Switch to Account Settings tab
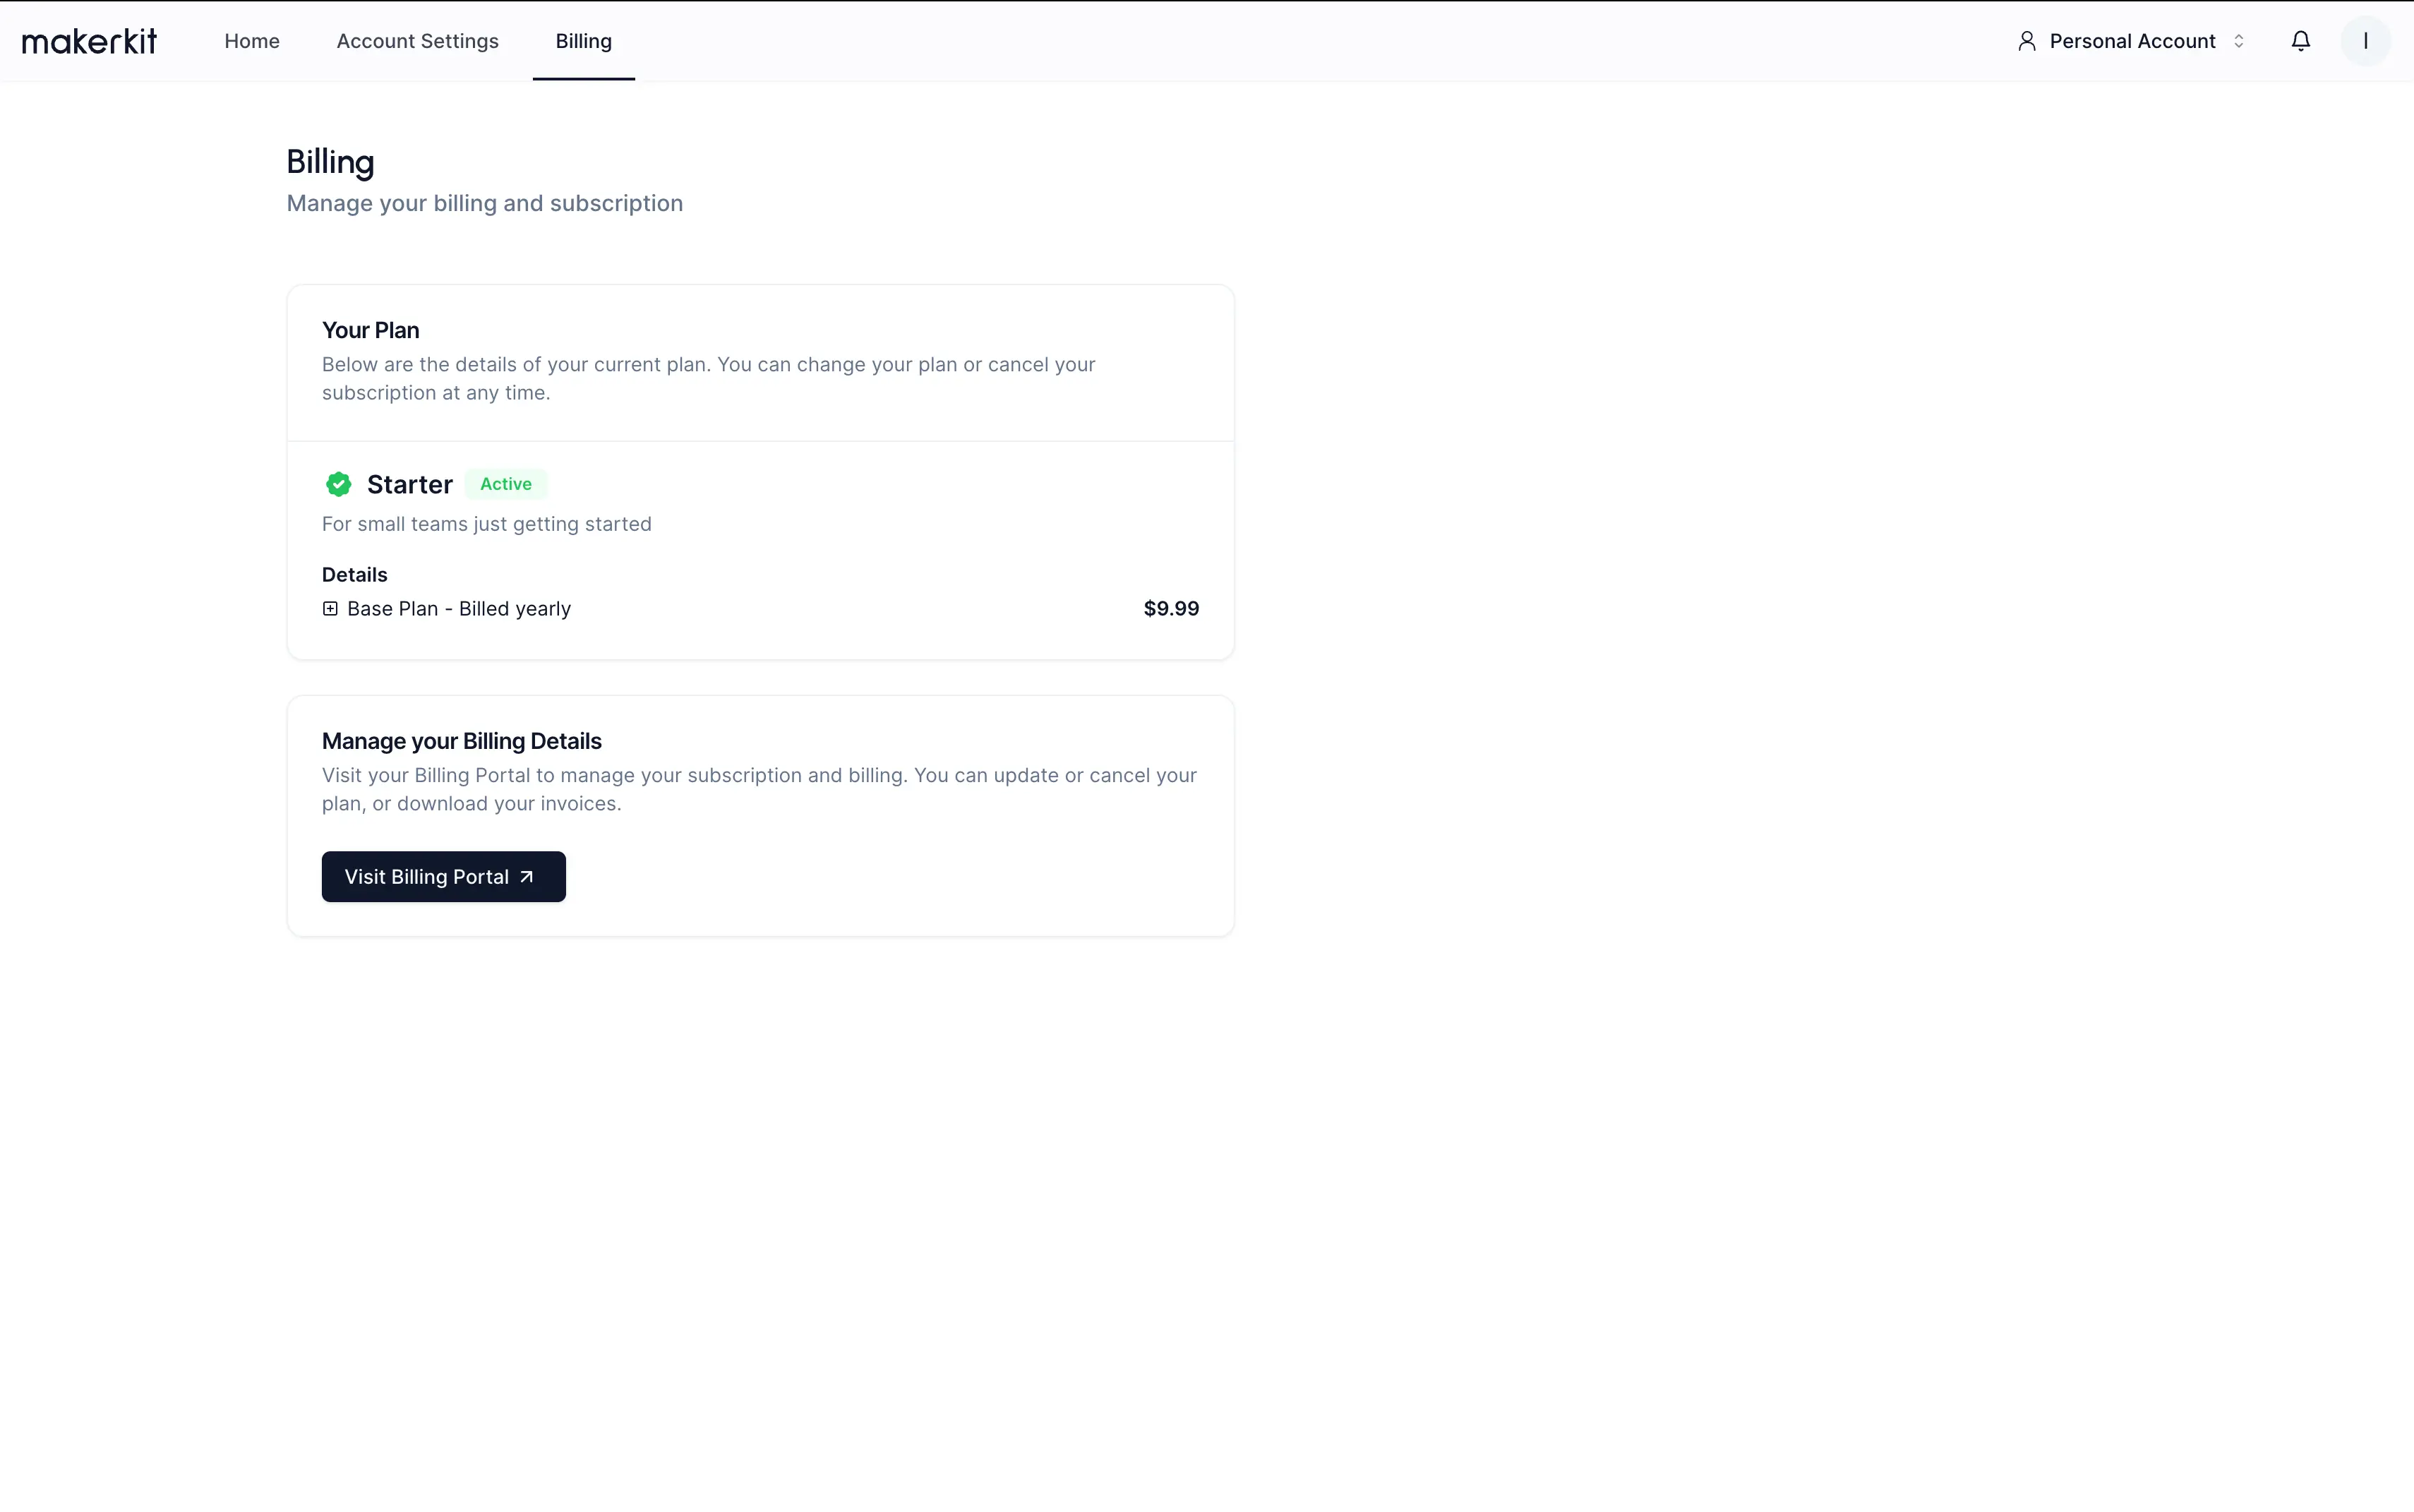 [x=417, y=41]
